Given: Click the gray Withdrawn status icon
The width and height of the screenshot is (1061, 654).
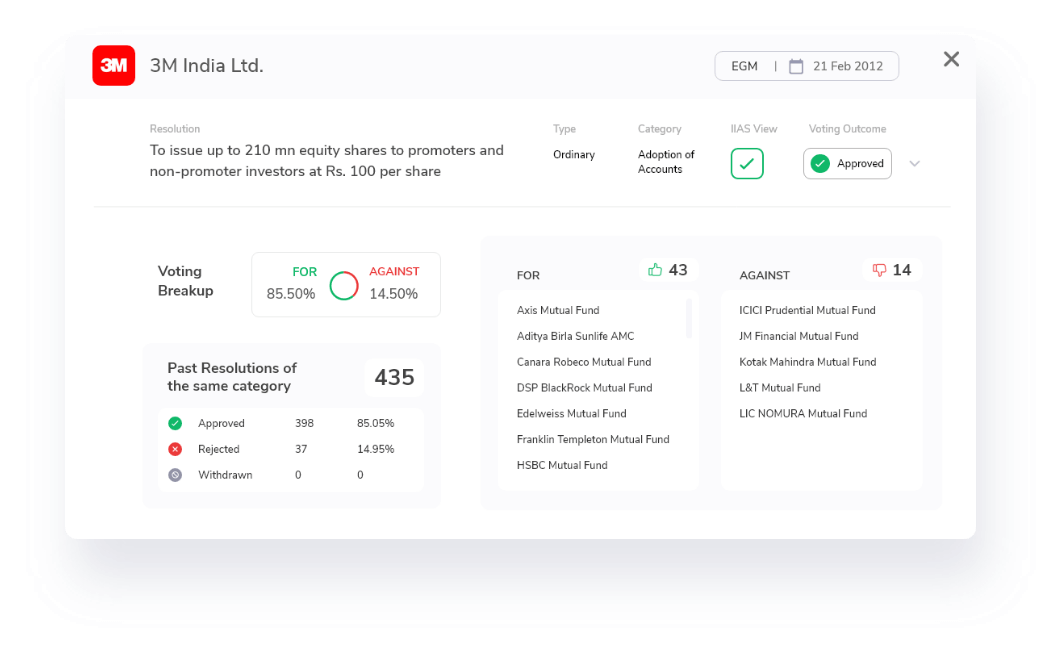Looking at the screenshot, I should pyautogui.click(x=175, y=476).
